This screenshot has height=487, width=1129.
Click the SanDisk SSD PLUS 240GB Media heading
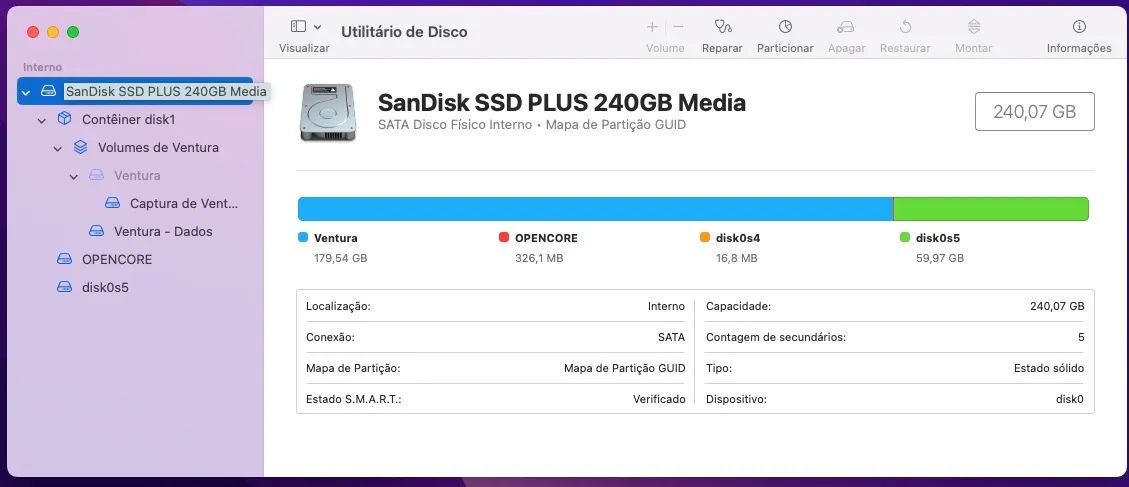[x=562, y=103]
